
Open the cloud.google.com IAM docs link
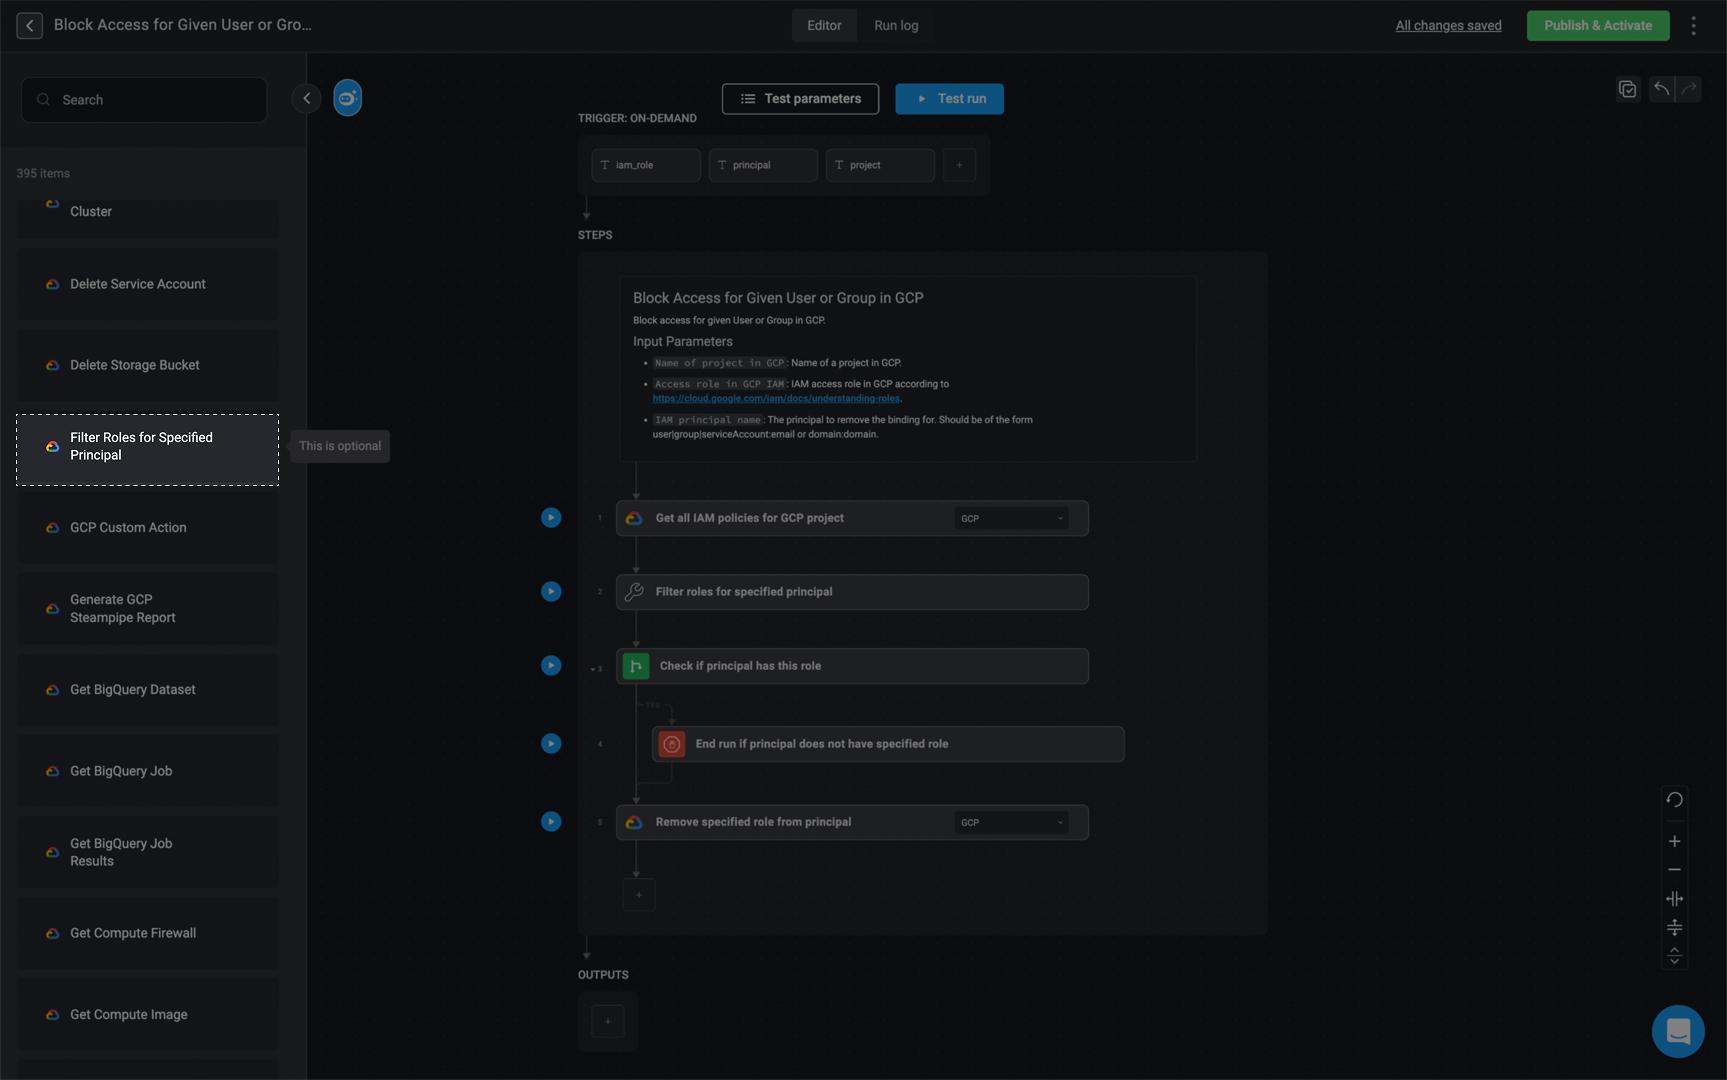tap(776, 398)
